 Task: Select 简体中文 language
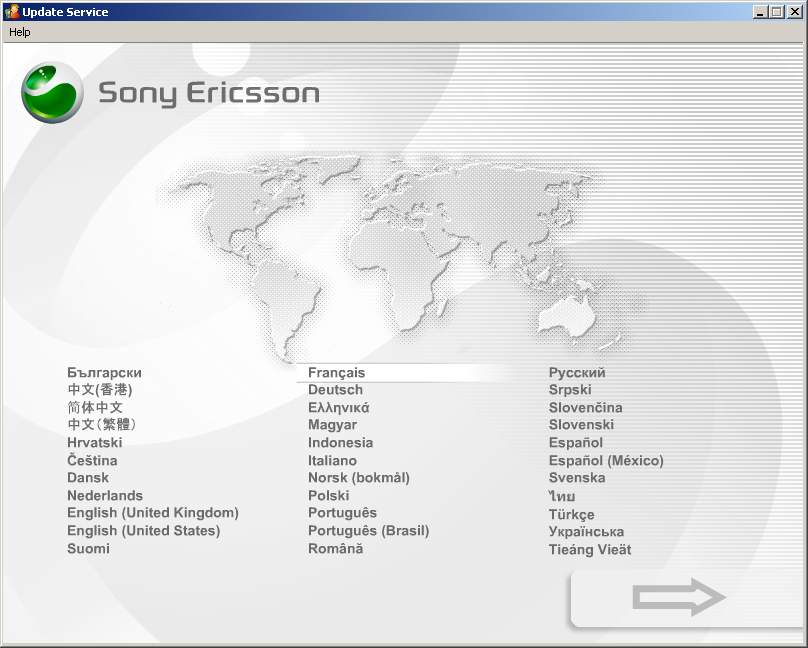pos(95,407)
